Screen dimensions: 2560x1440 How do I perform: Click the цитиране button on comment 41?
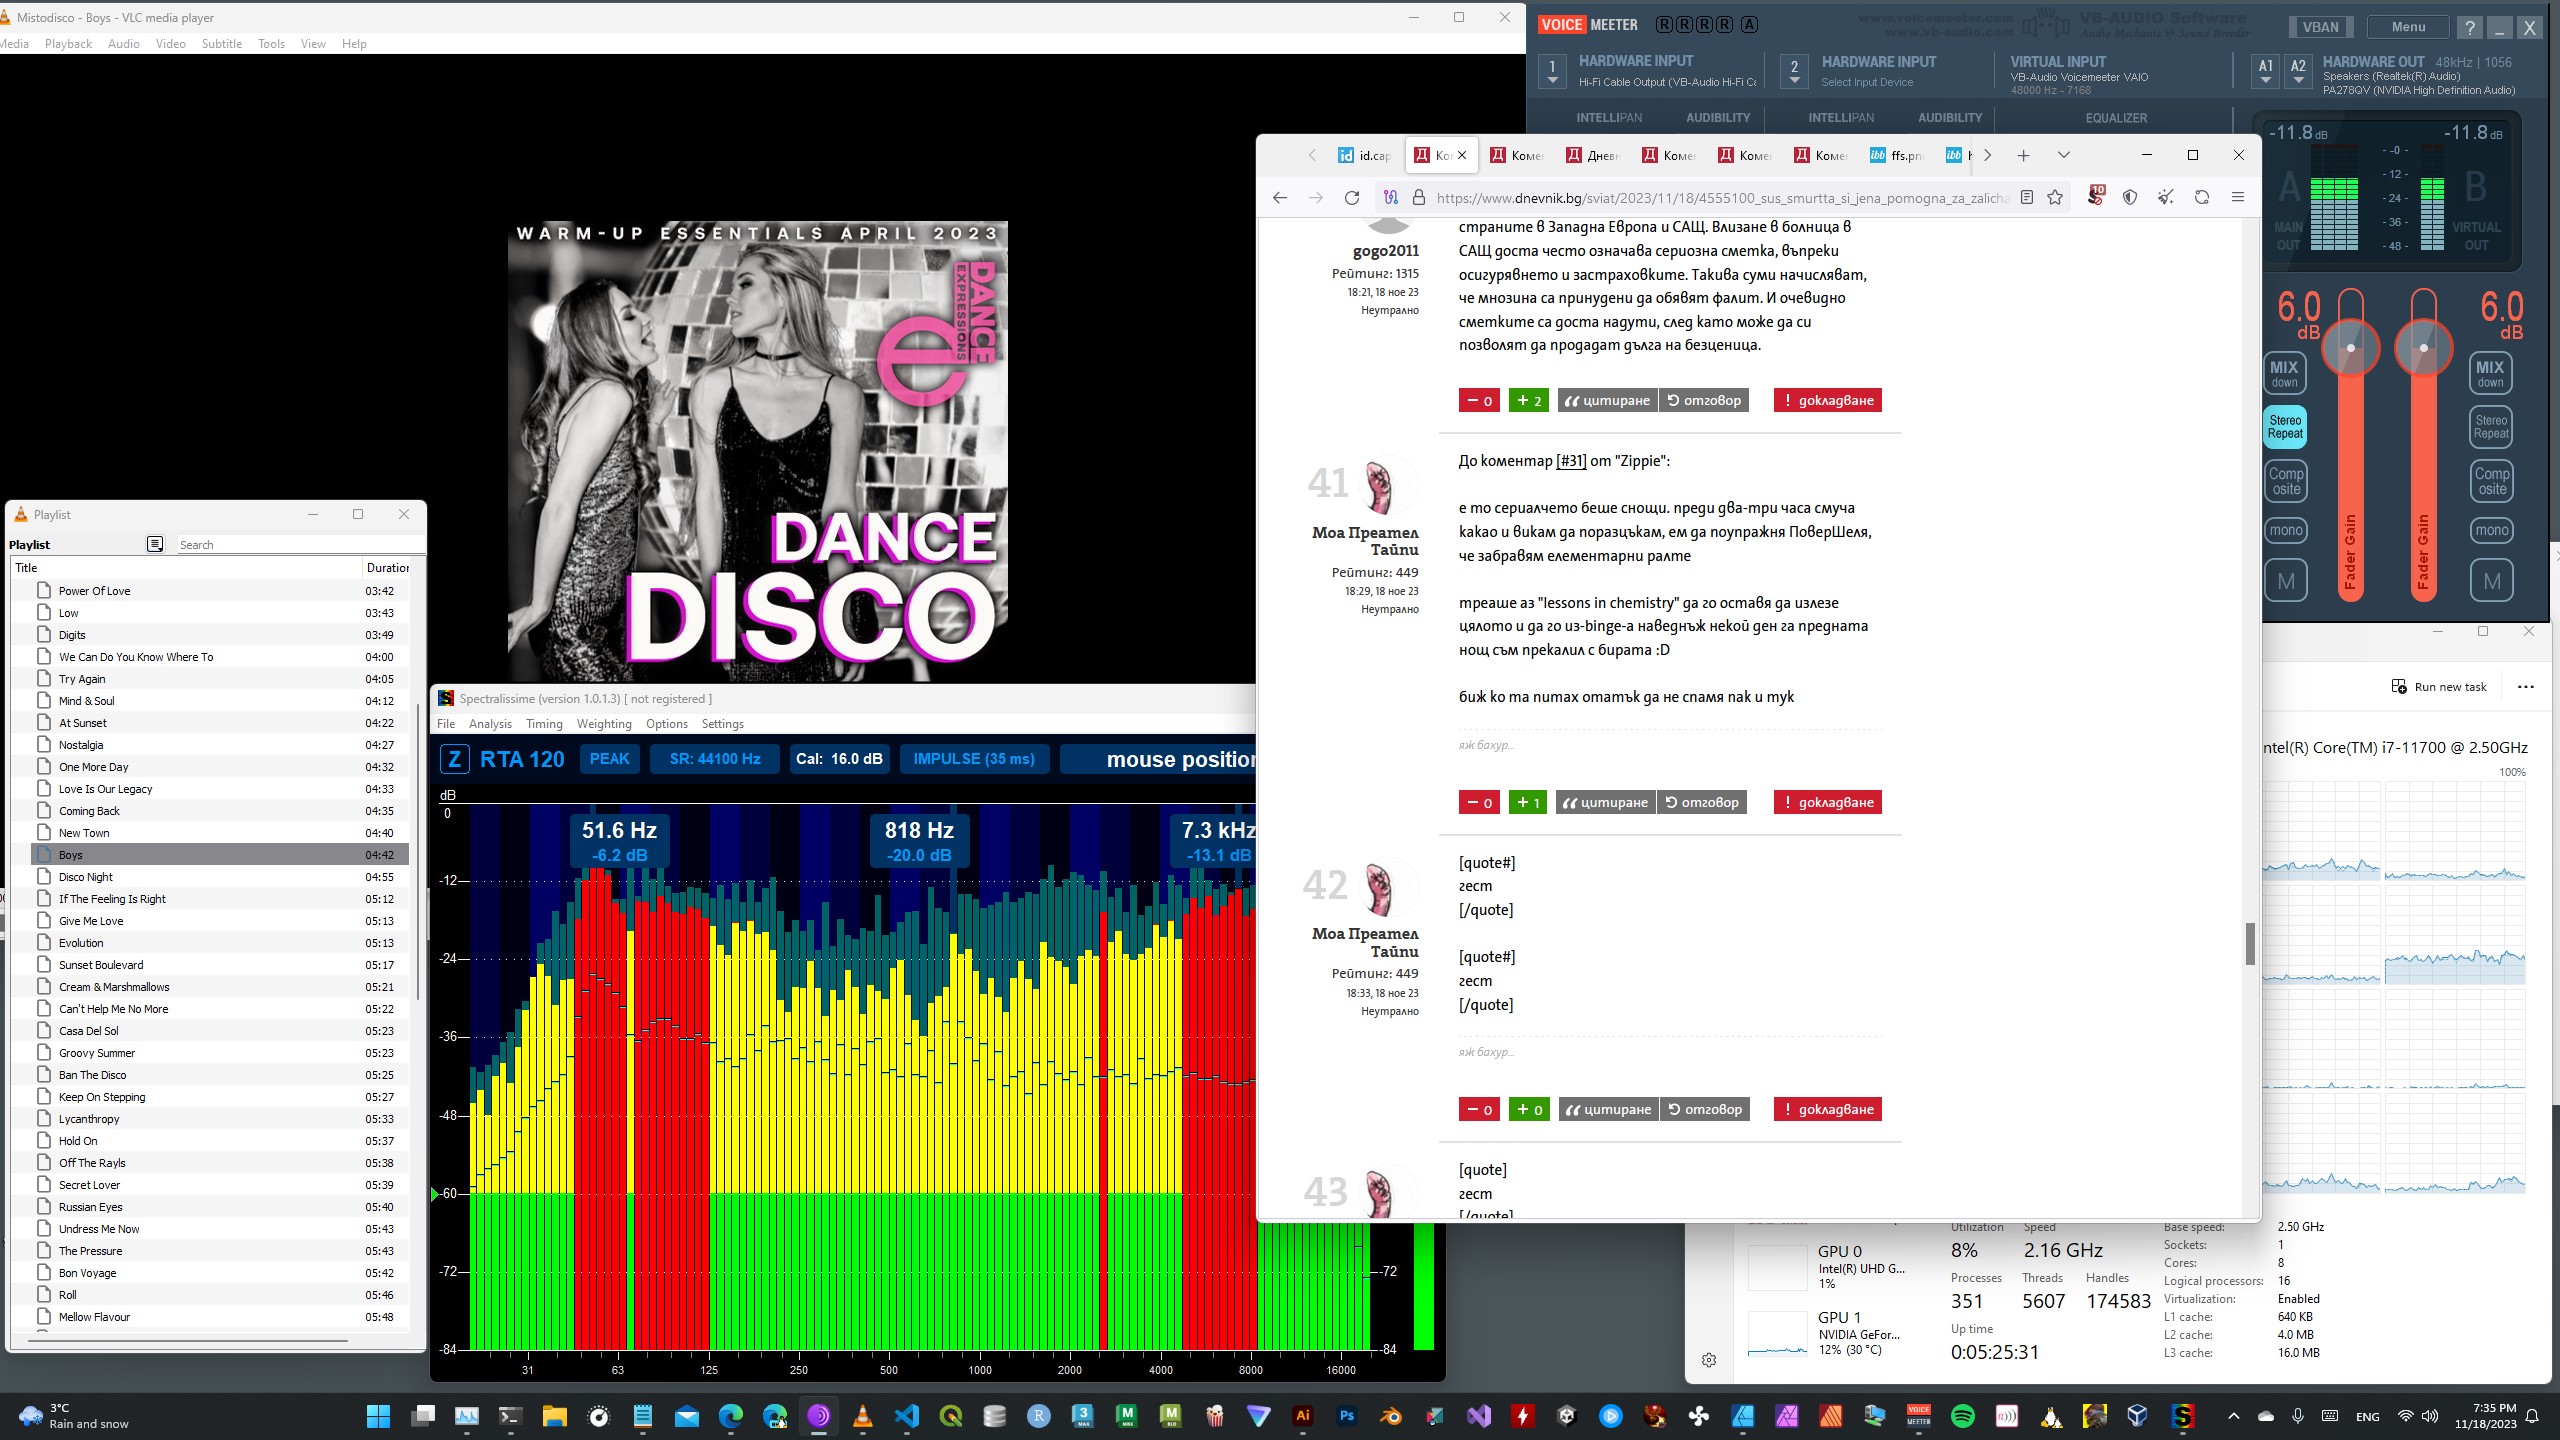point(1606,802)
